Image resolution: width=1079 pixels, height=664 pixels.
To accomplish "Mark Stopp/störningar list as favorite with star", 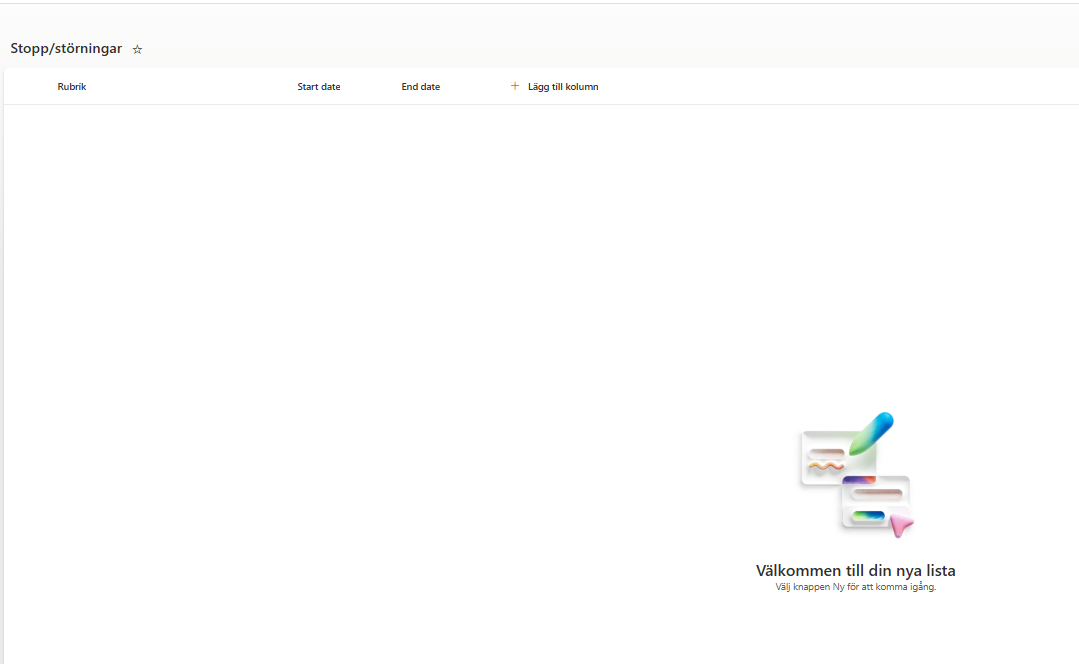I will [x=137, y=50].
